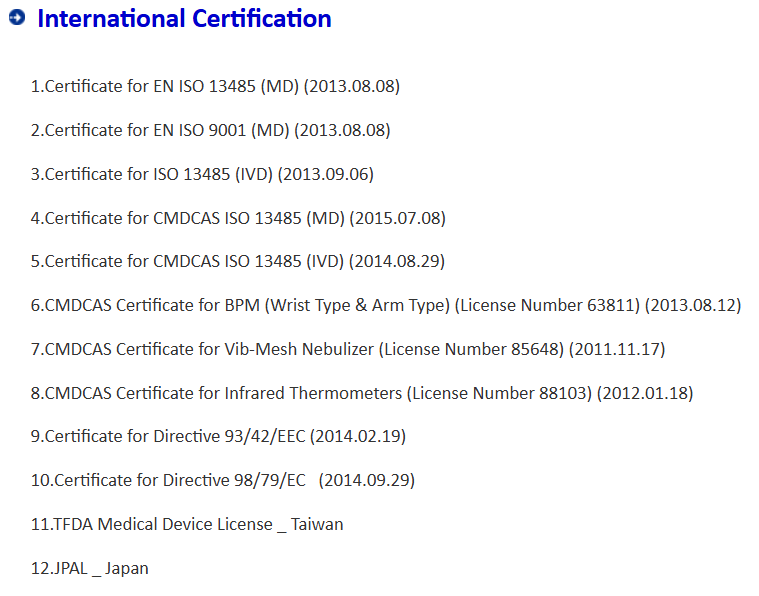The image size is (759, 596).
Task: Open TFDA Medical Device License _ Taiwan
Action: pyautogui.click(x=187, y=524)
